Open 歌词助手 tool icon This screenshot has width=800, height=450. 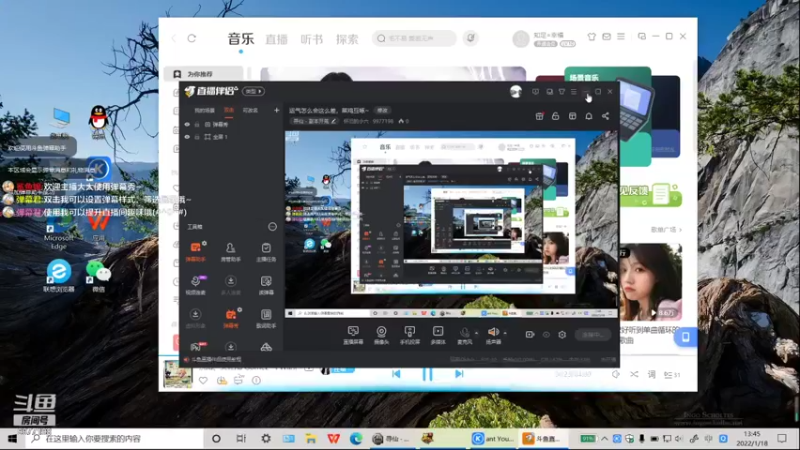click(266, 318)
